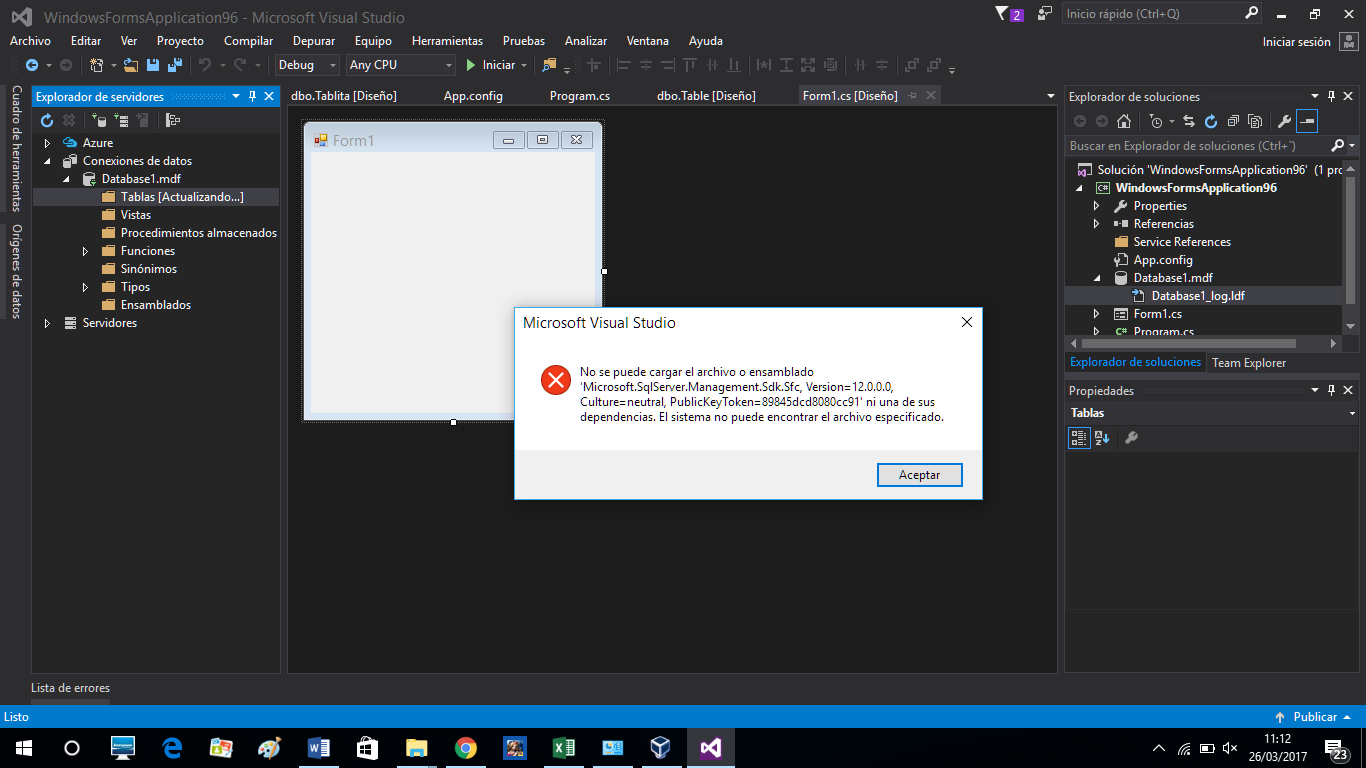Screen dimensions: 1366x768
Task: Toggle Alphabetical sort in Propiedades
Action: pyautogui.click(x=1102, y=438)
